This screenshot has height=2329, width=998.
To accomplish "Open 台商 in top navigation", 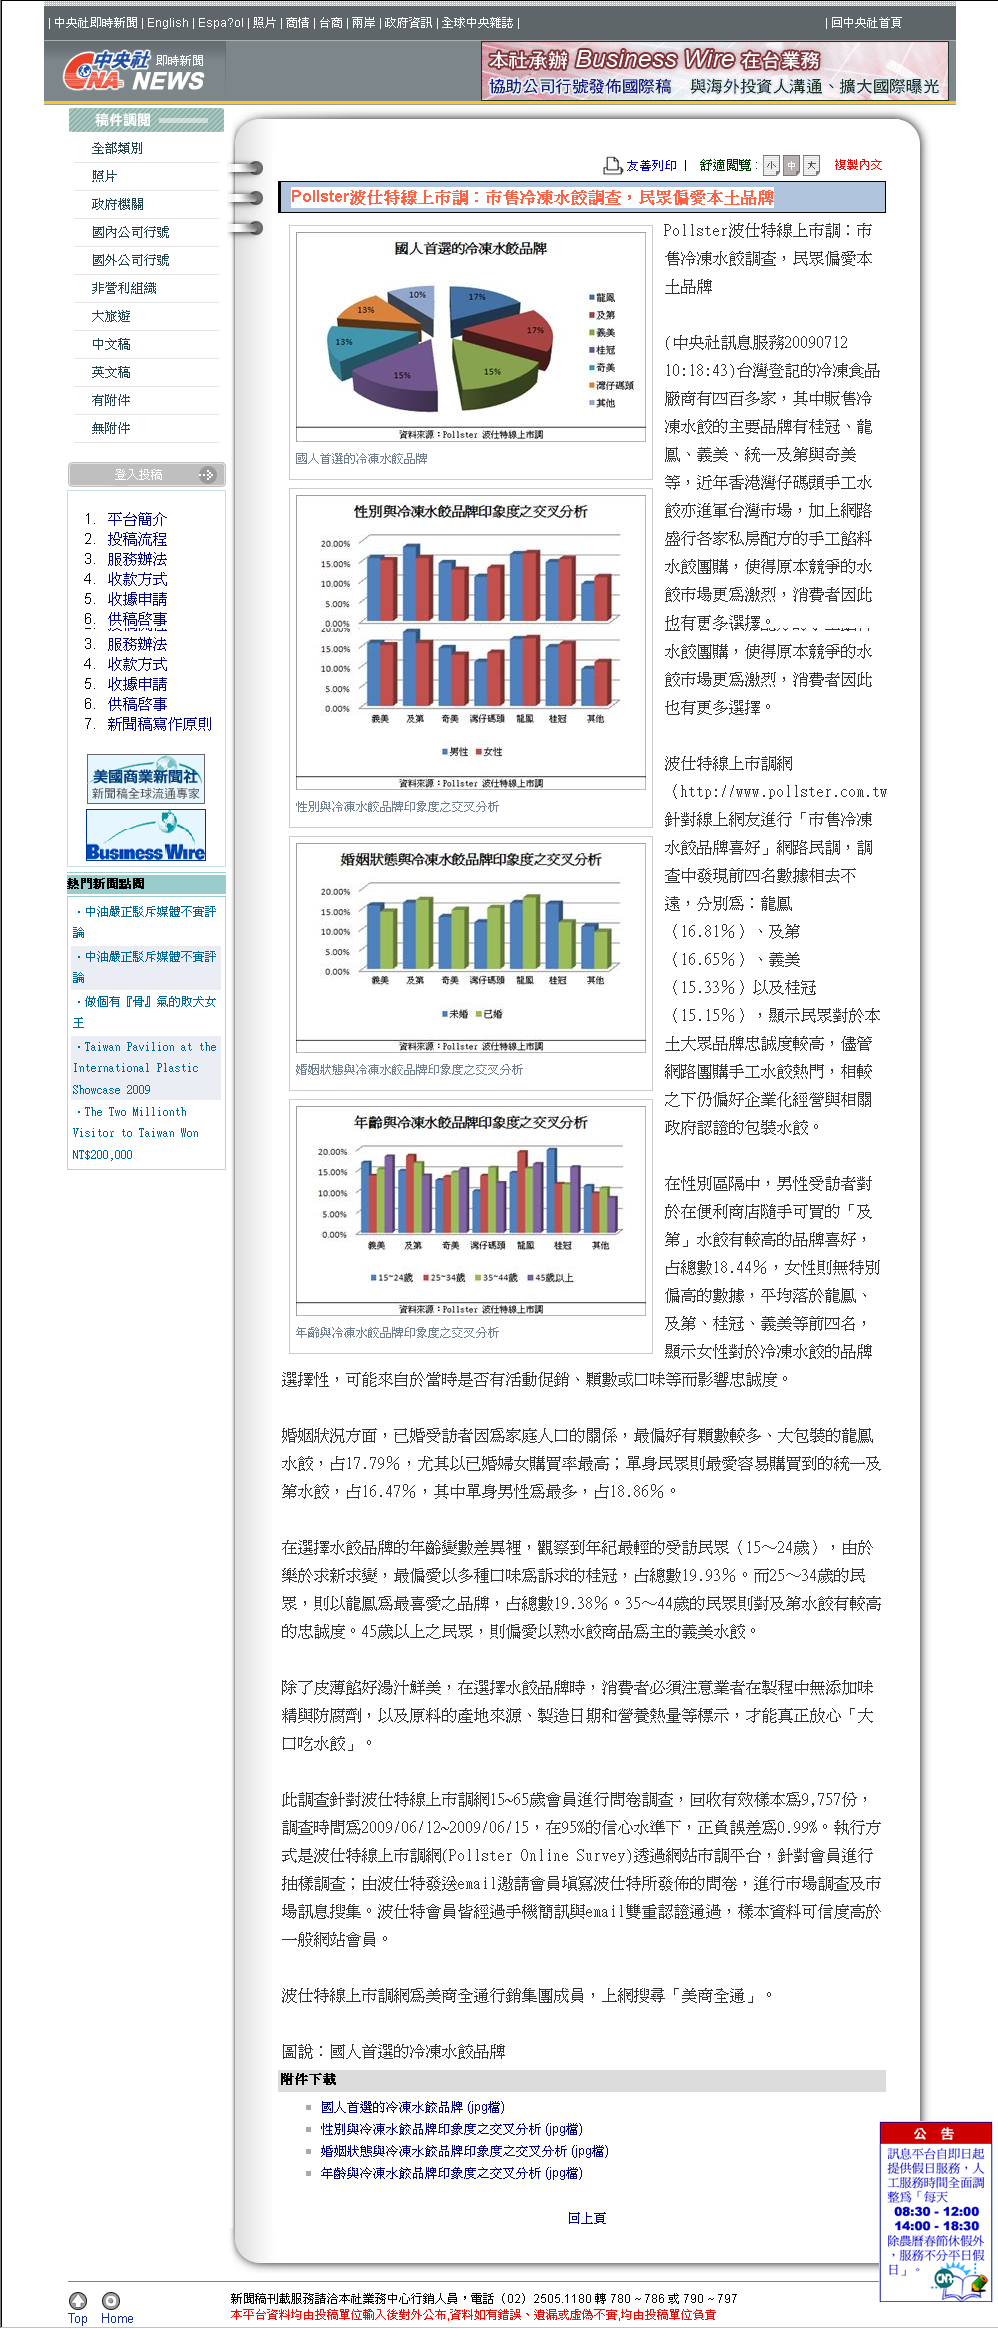I will 331,23.
